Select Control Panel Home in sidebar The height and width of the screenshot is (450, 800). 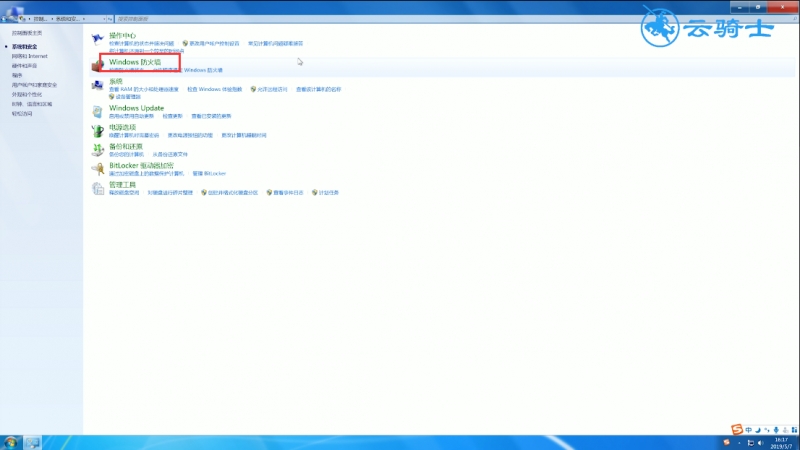tap(27, 33)
